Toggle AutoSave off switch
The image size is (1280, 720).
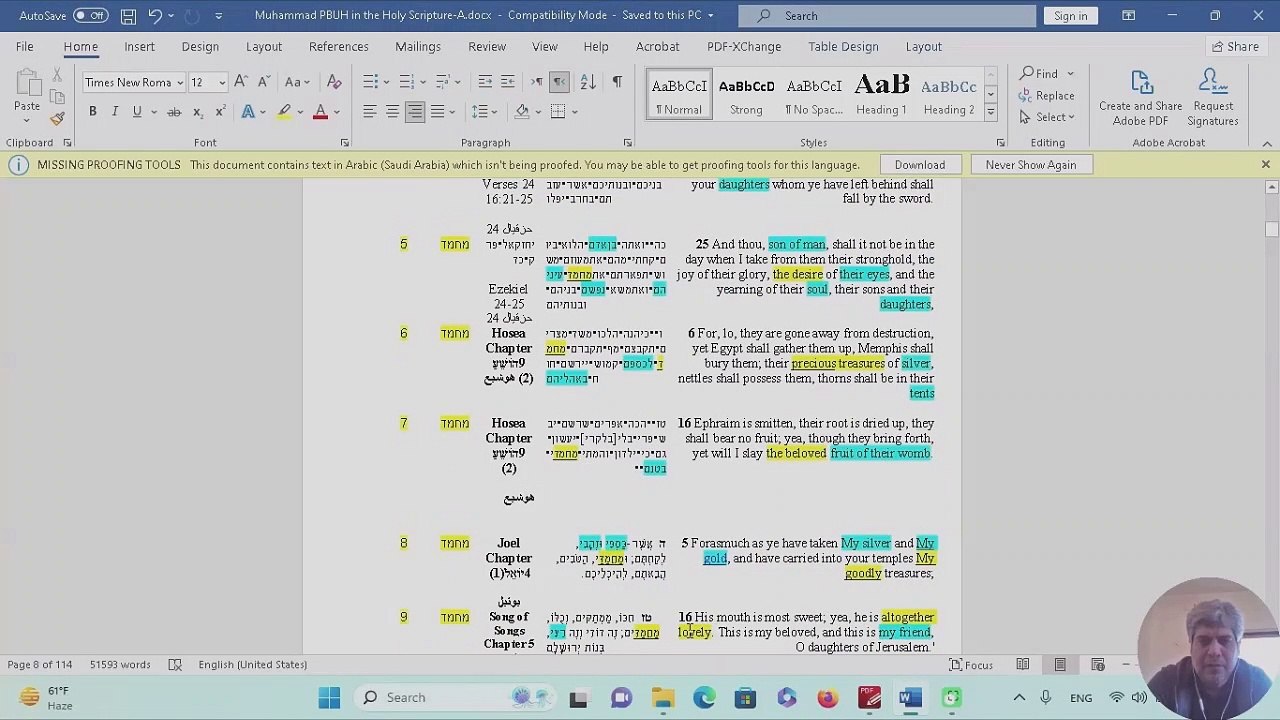coord(90,16)
